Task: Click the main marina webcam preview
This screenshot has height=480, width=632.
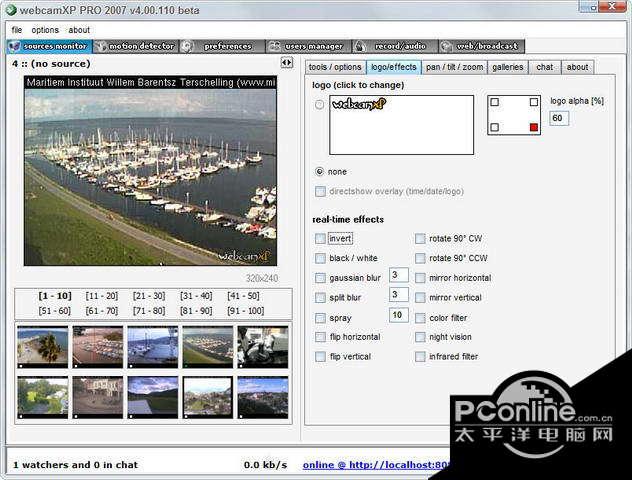Action: coord(150,171)
